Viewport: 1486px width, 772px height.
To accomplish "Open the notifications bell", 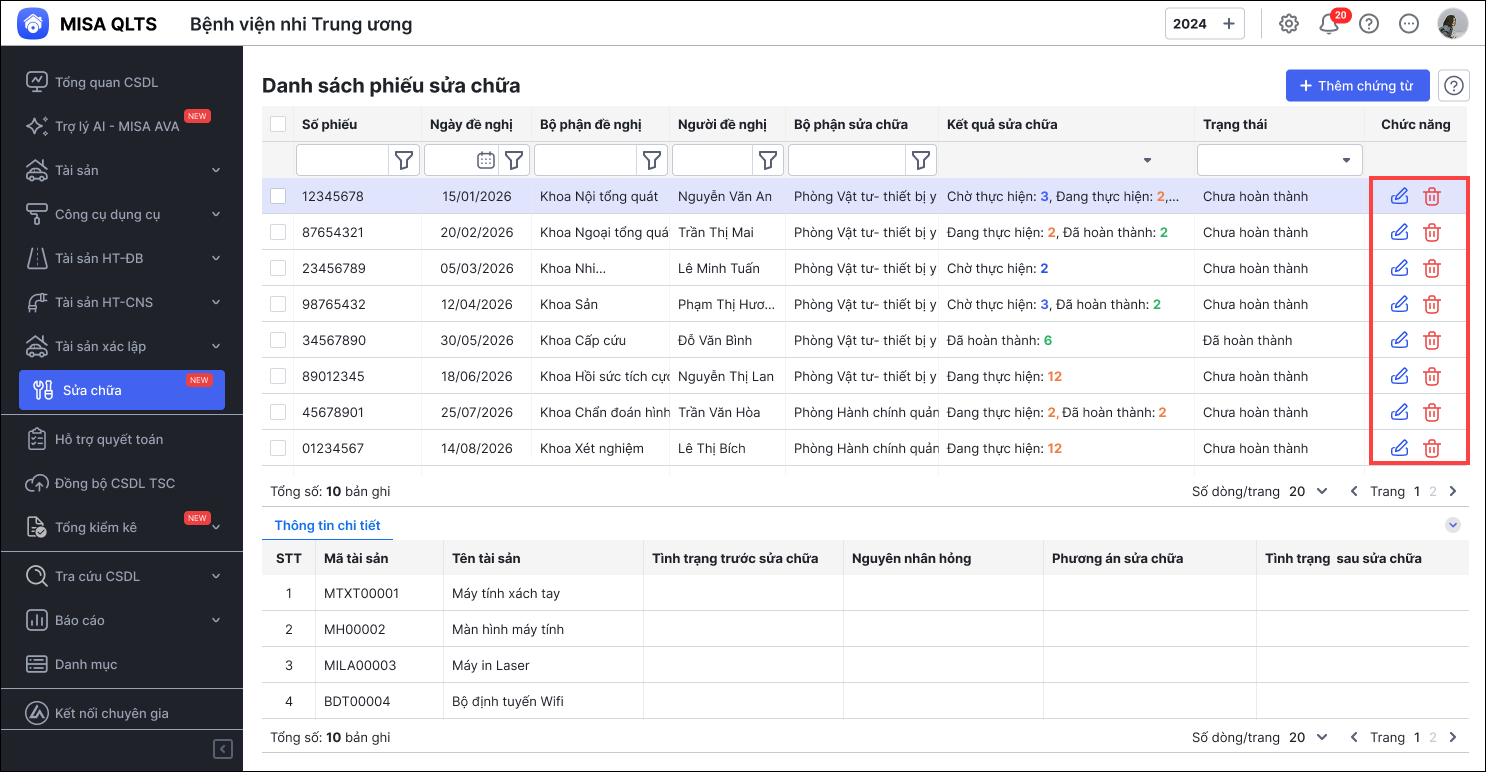I will coord(1329,24).
